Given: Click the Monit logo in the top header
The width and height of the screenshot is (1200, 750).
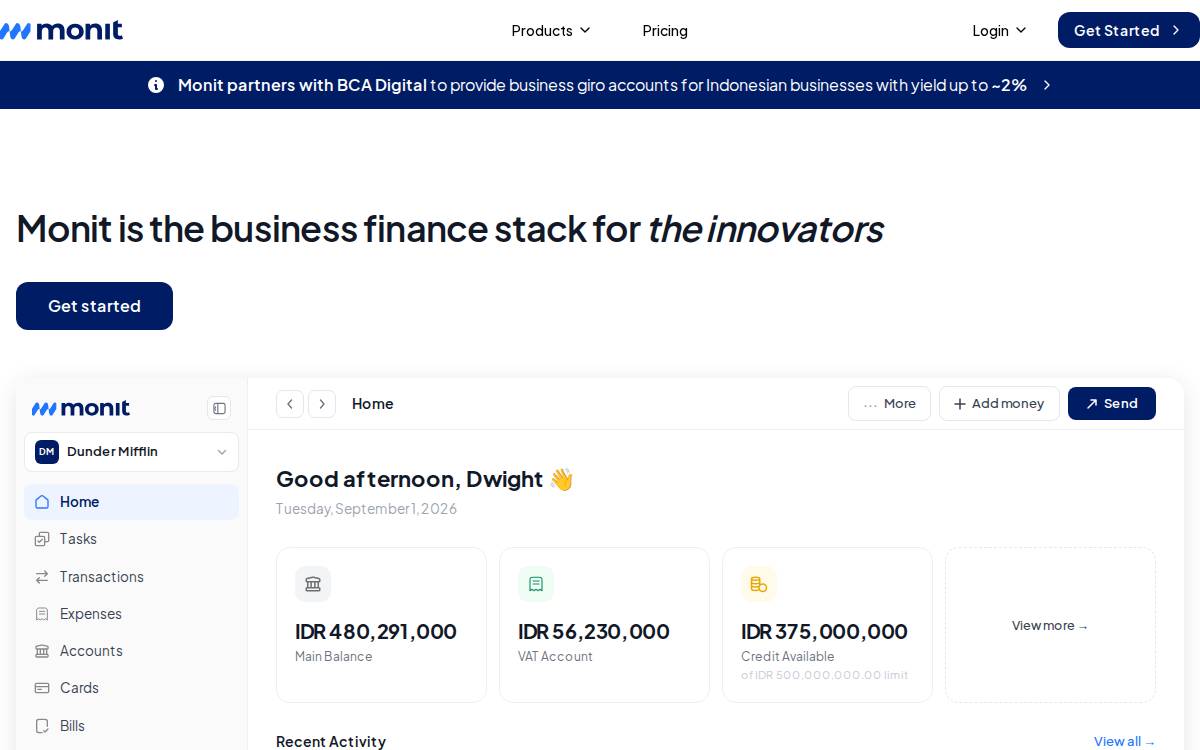Looking at the screenshot, I should coord(61,30).
